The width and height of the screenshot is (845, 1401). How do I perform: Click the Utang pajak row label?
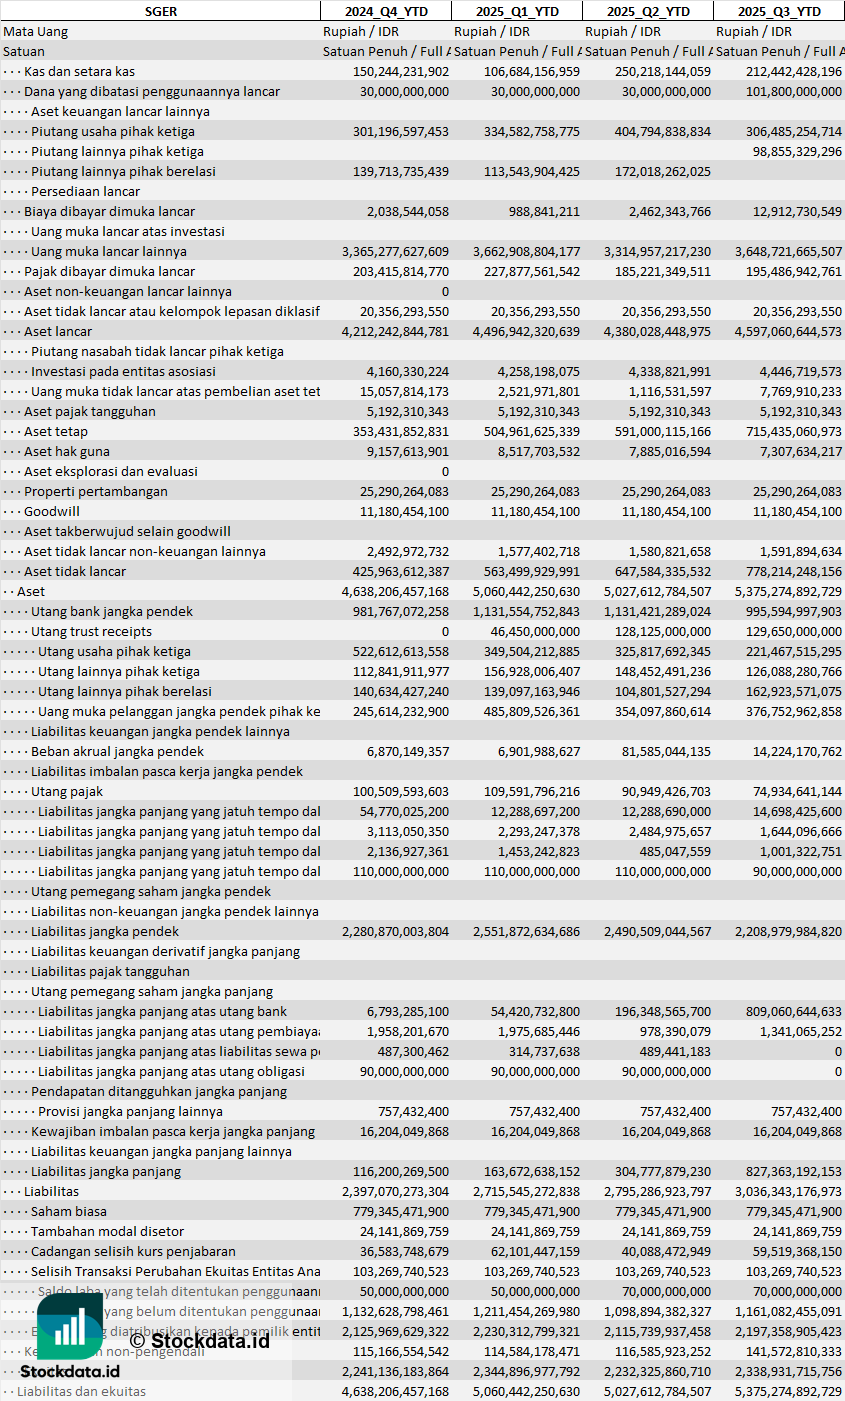[x=66, y=791]
